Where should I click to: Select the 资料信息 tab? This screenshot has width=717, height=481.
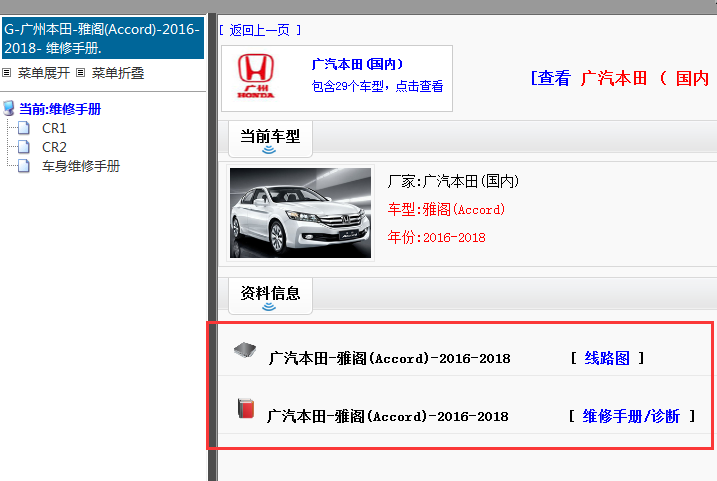tap(270, 296)
